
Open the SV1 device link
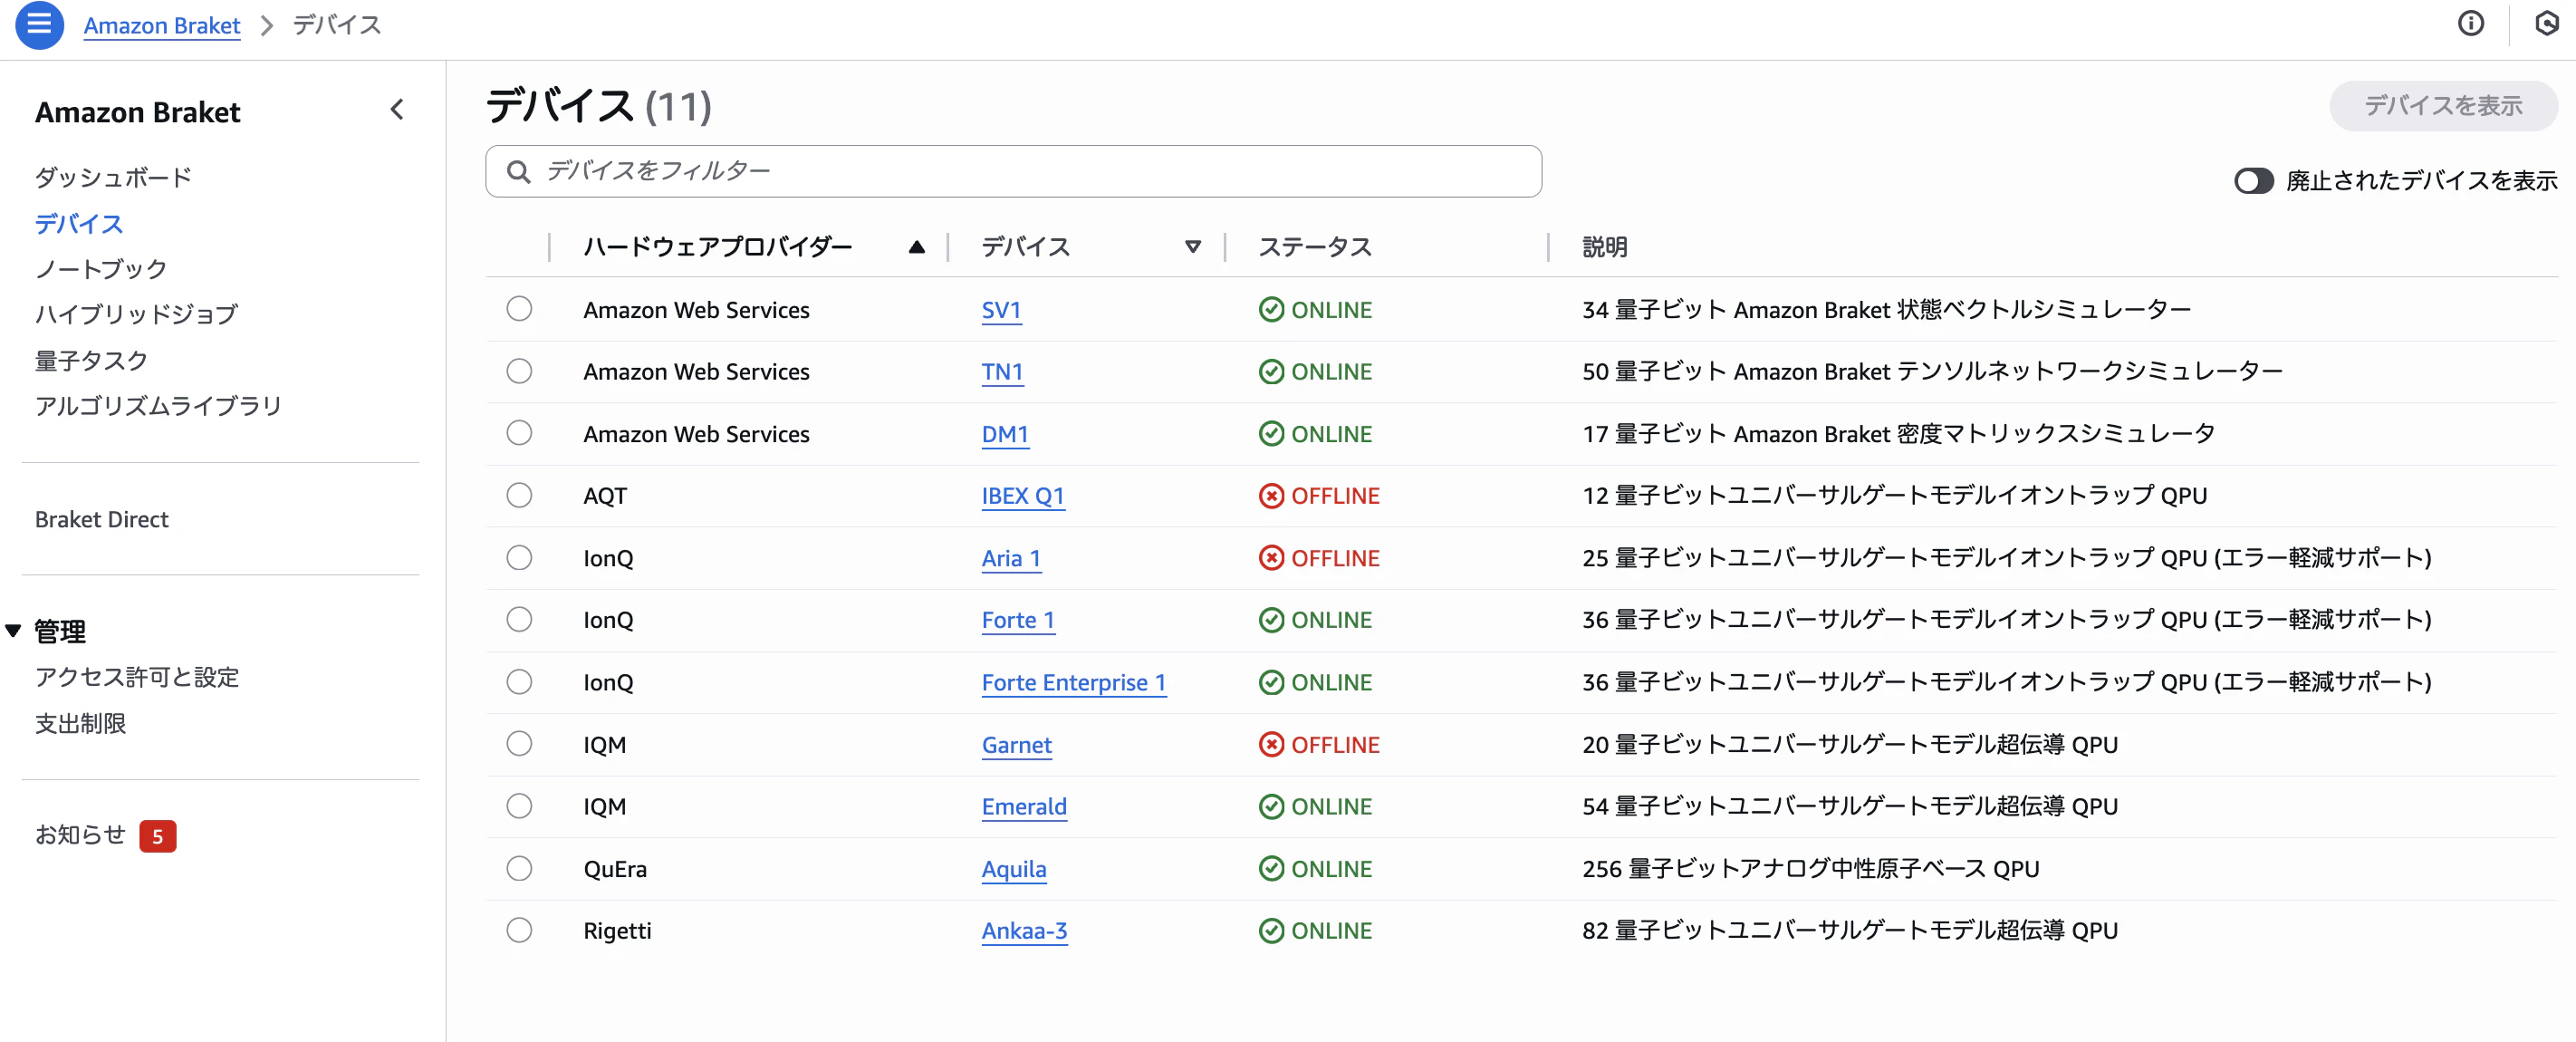(x=1001, y=310)
